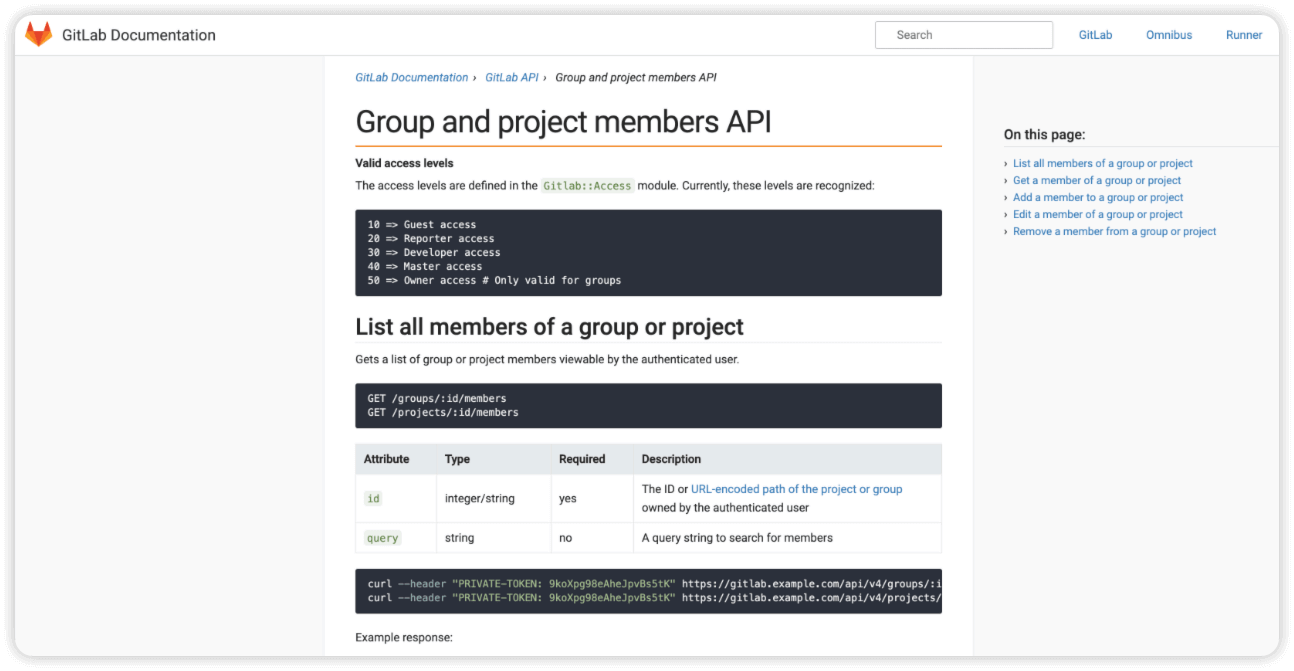Click the GitLab fox logo icon
The width and height of the screenshot is (1294, 671).
click(x=38, y=35)
